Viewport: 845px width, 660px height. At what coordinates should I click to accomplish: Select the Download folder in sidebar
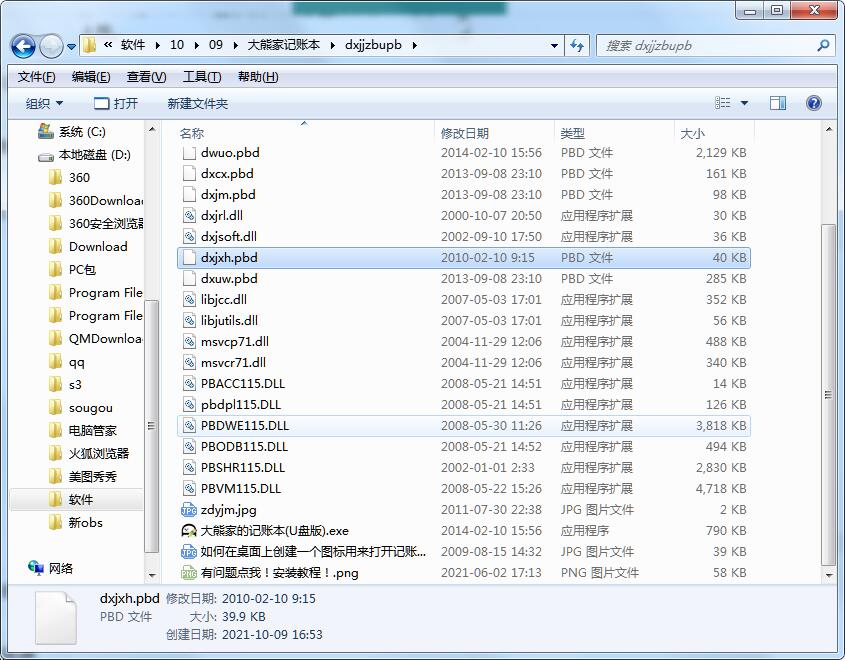(88, 247)
